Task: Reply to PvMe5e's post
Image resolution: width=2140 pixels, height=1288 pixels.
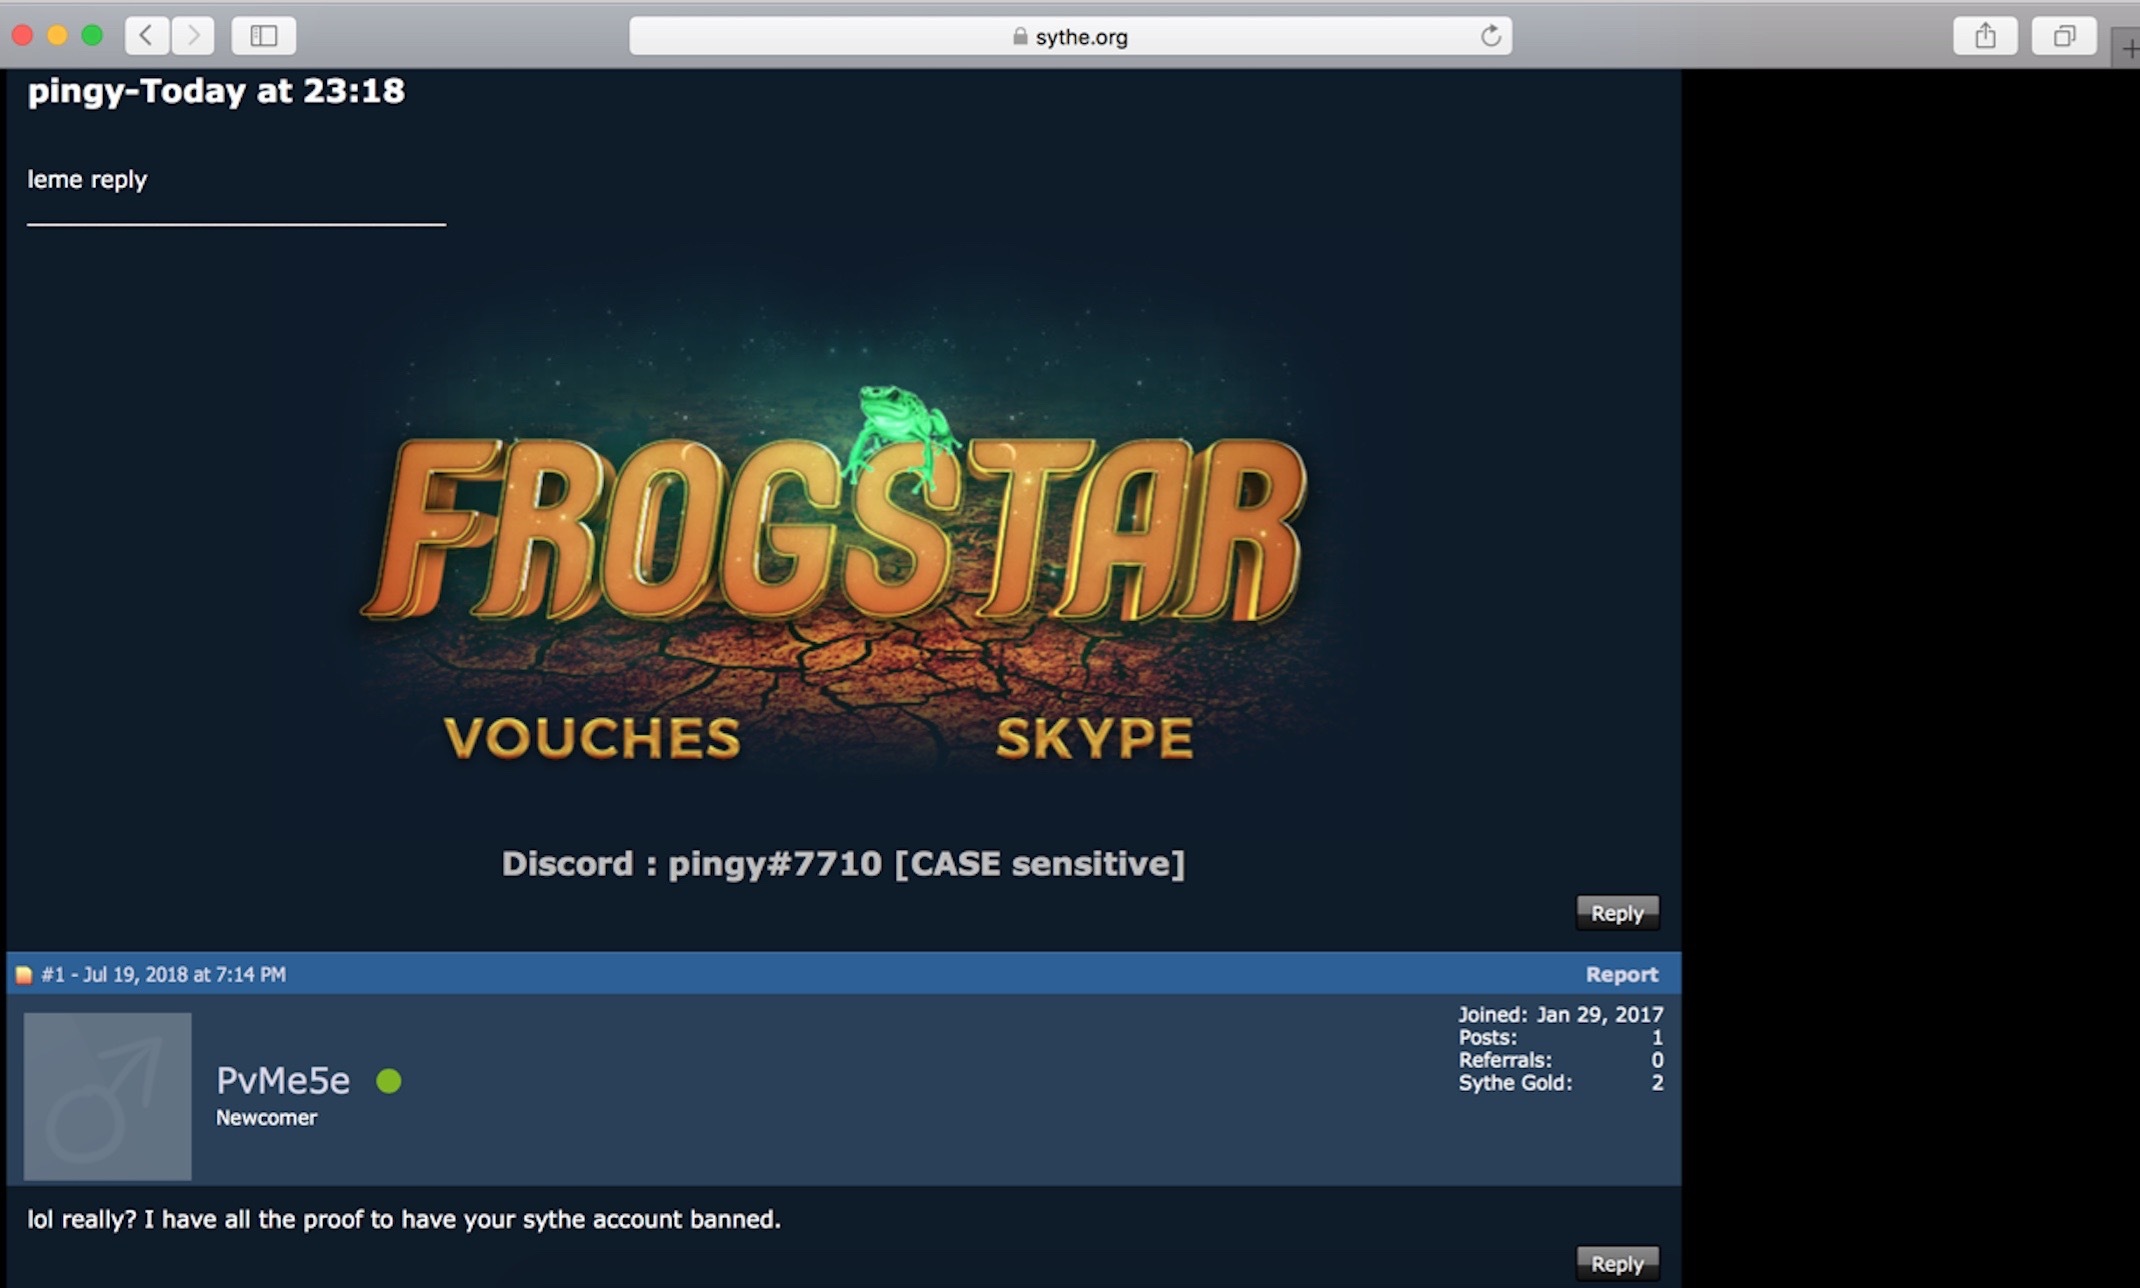Action: (1616, 1263)
